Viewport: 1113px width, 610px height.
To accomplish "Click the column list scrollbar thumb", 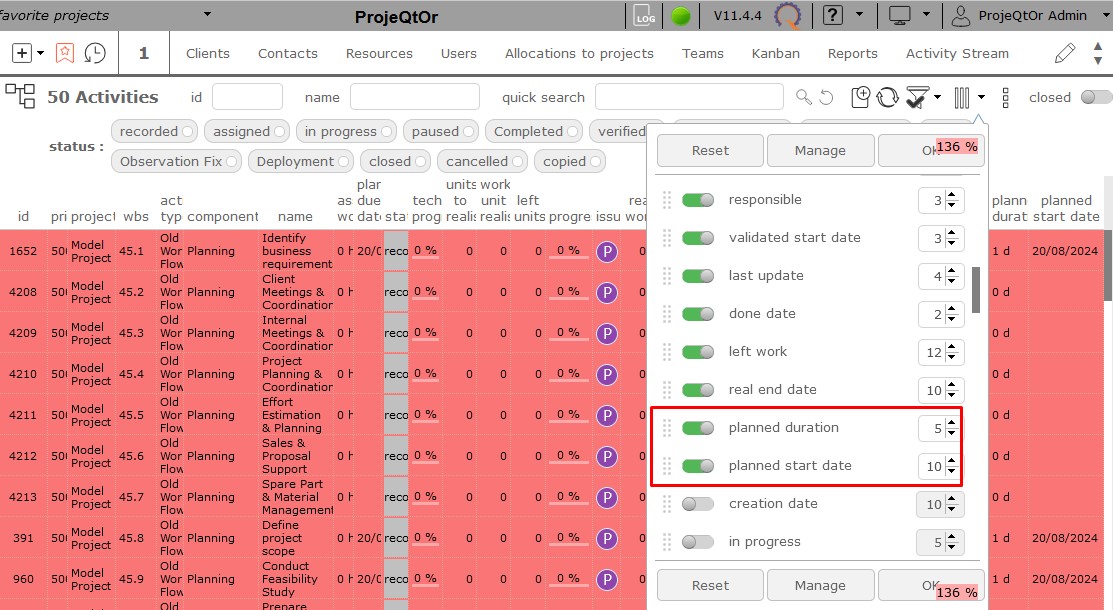I will 976,290.
